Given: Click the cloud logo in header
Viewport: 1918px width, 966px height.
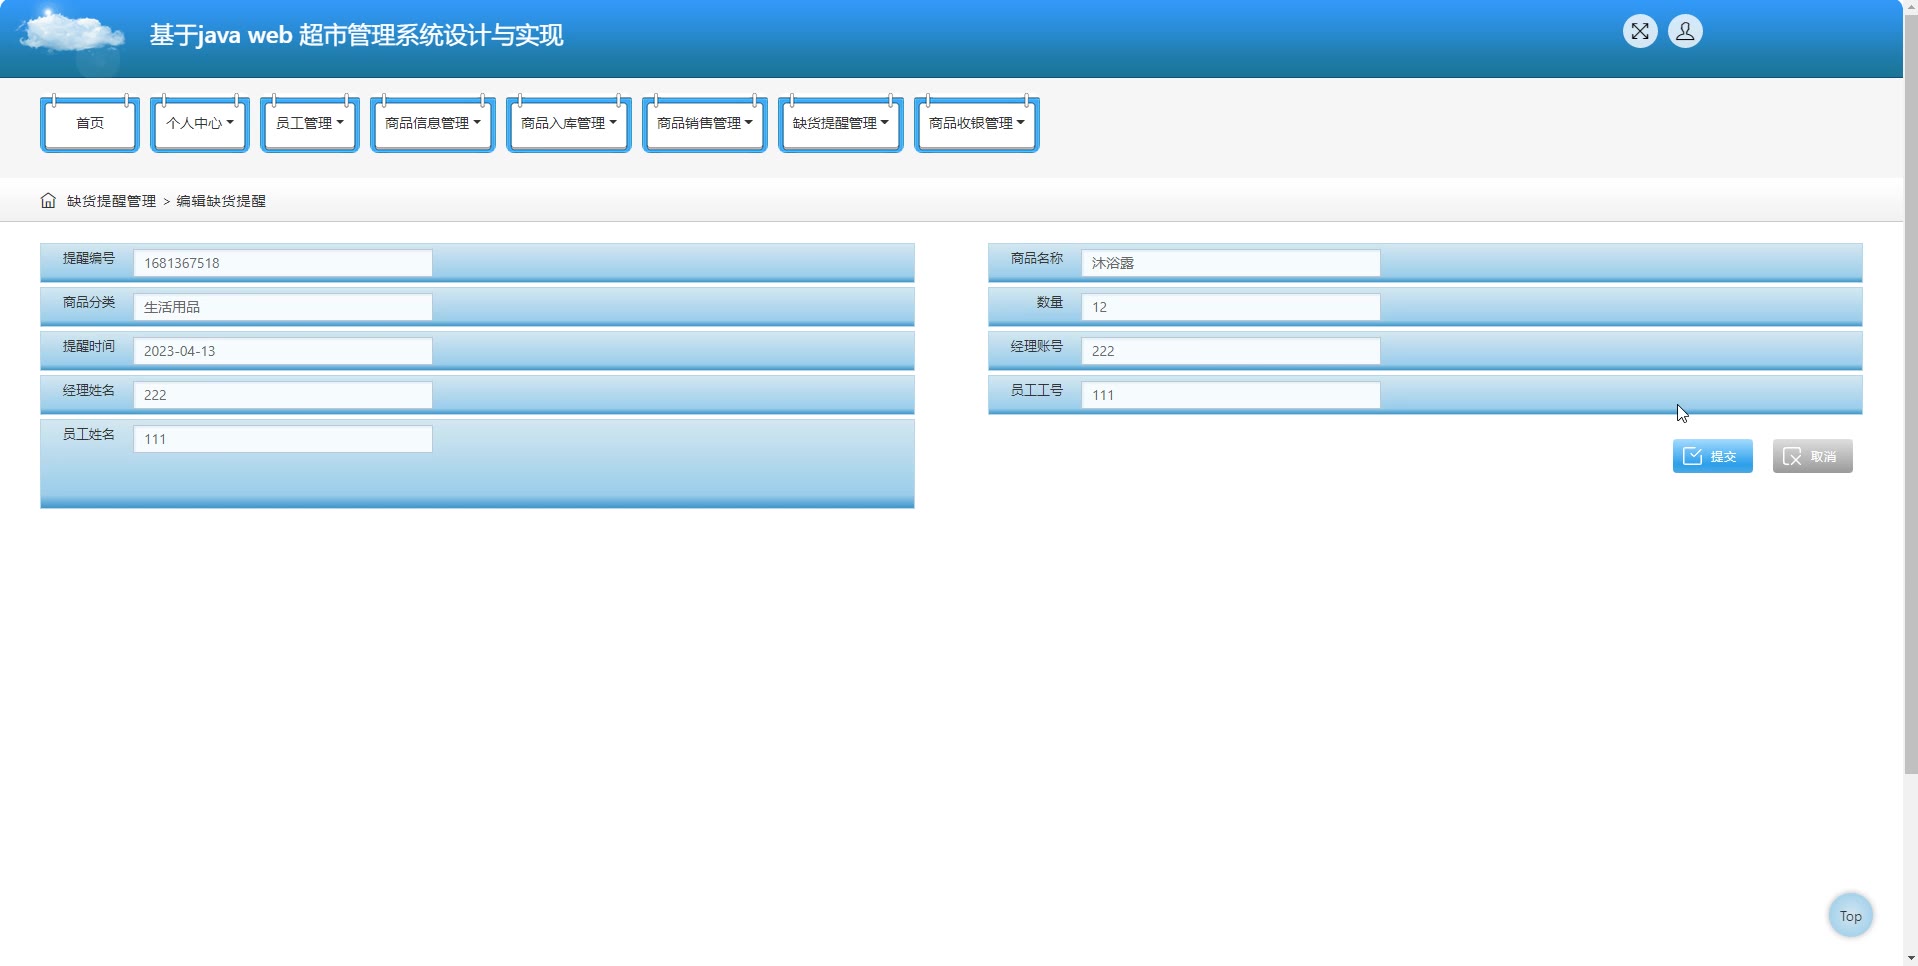Looking at the screenshot, I should [71, 34].
